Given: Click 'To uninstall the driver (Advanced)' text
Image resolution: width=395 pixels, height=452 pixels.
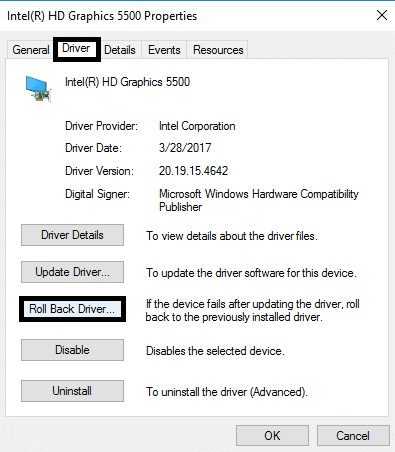Looking at the screenshot, I should tap(227, 392).
